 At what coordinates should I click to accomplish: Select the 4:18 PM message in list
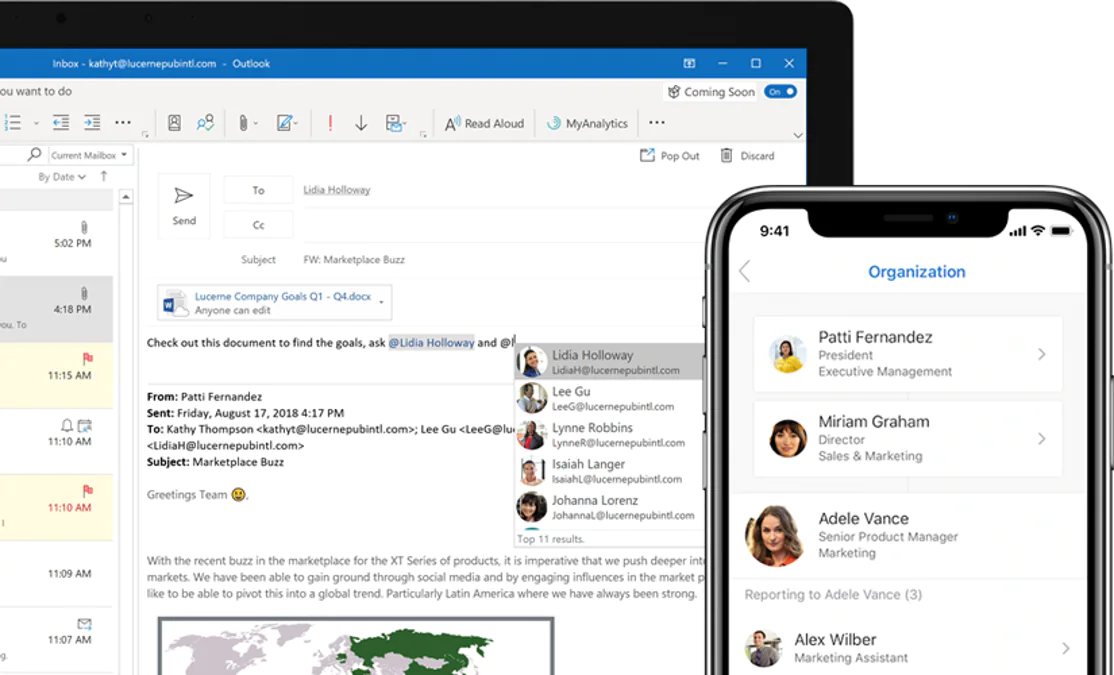click(56, 309)
